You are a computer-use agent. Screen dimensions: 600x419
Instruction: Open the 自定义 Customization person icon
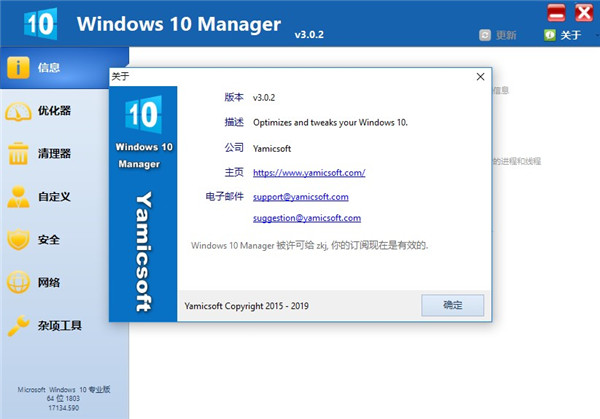18,197
